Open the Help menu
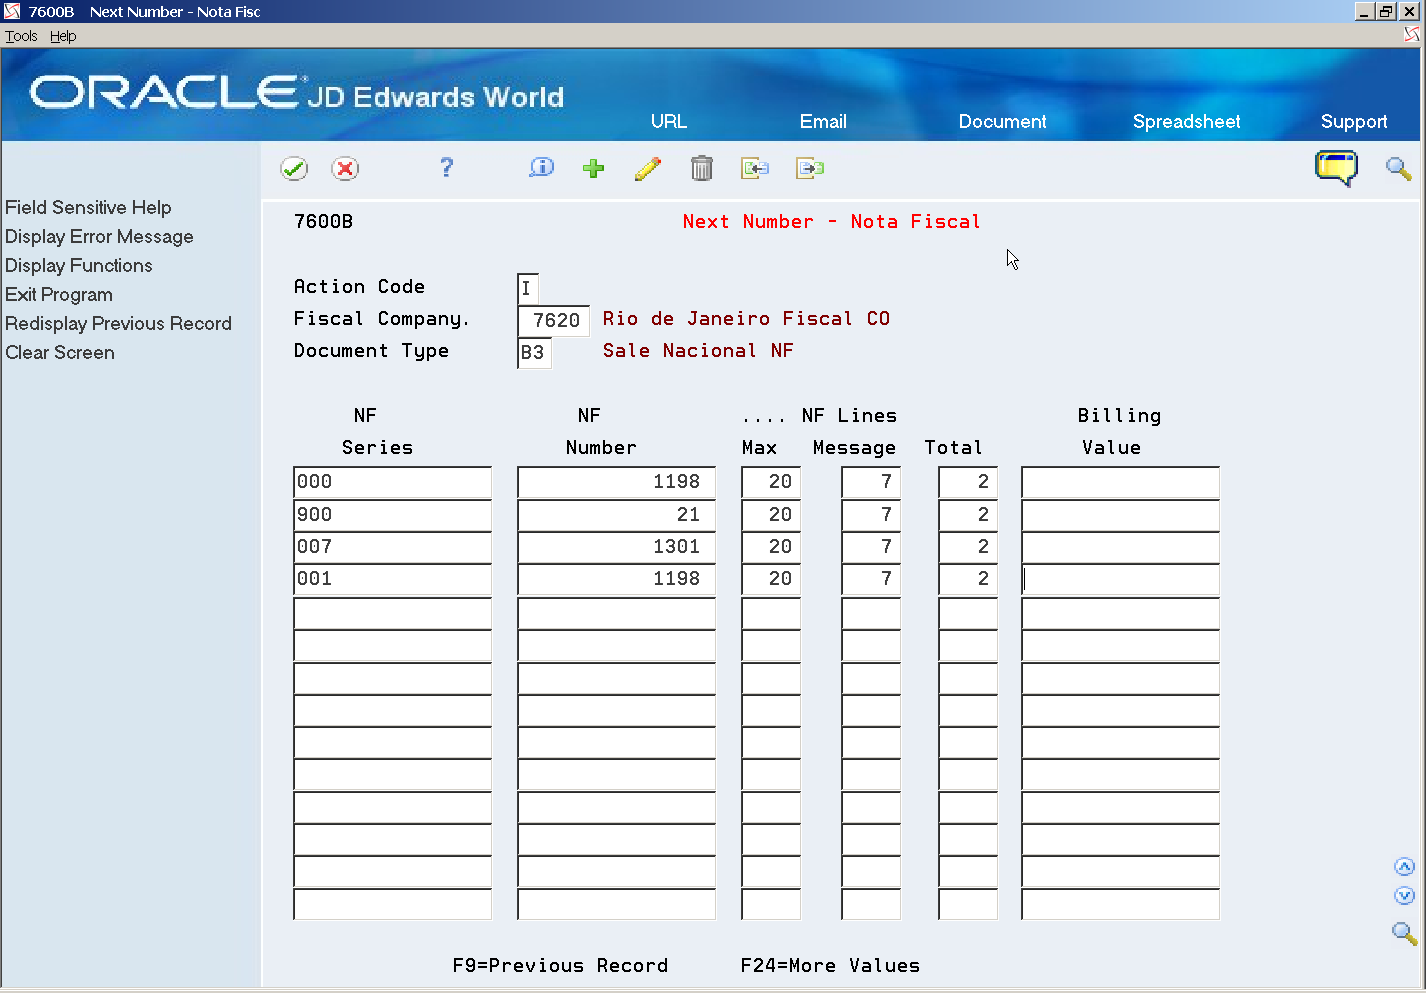This screenshot has height=993, width=1426. coord(63,36)
